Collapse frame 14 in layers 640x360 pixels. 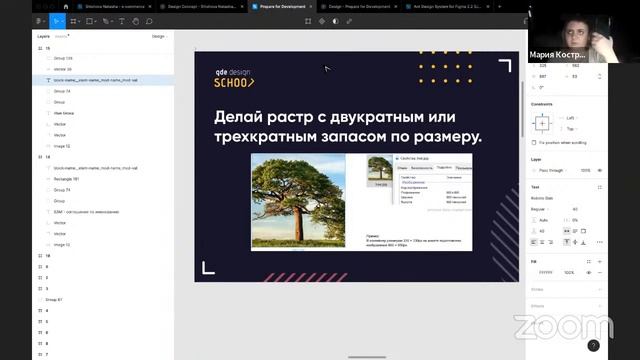40,157
